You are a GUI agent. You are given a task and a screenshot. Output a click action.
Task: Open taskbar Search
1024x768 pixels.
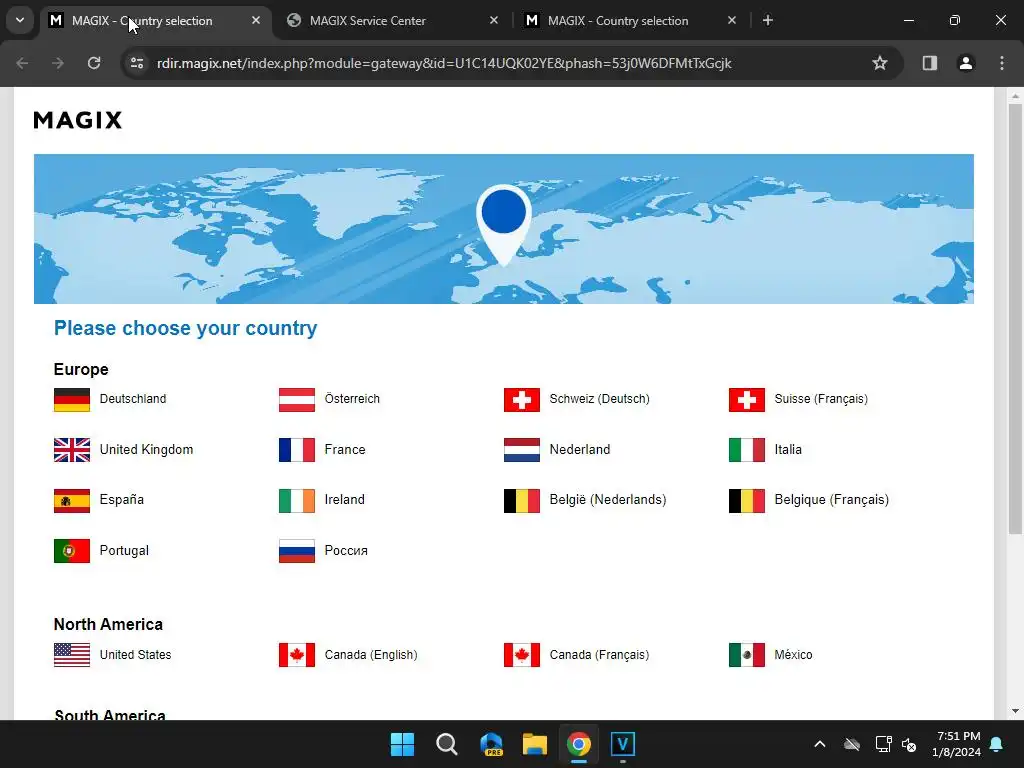[x=447, y=744]
